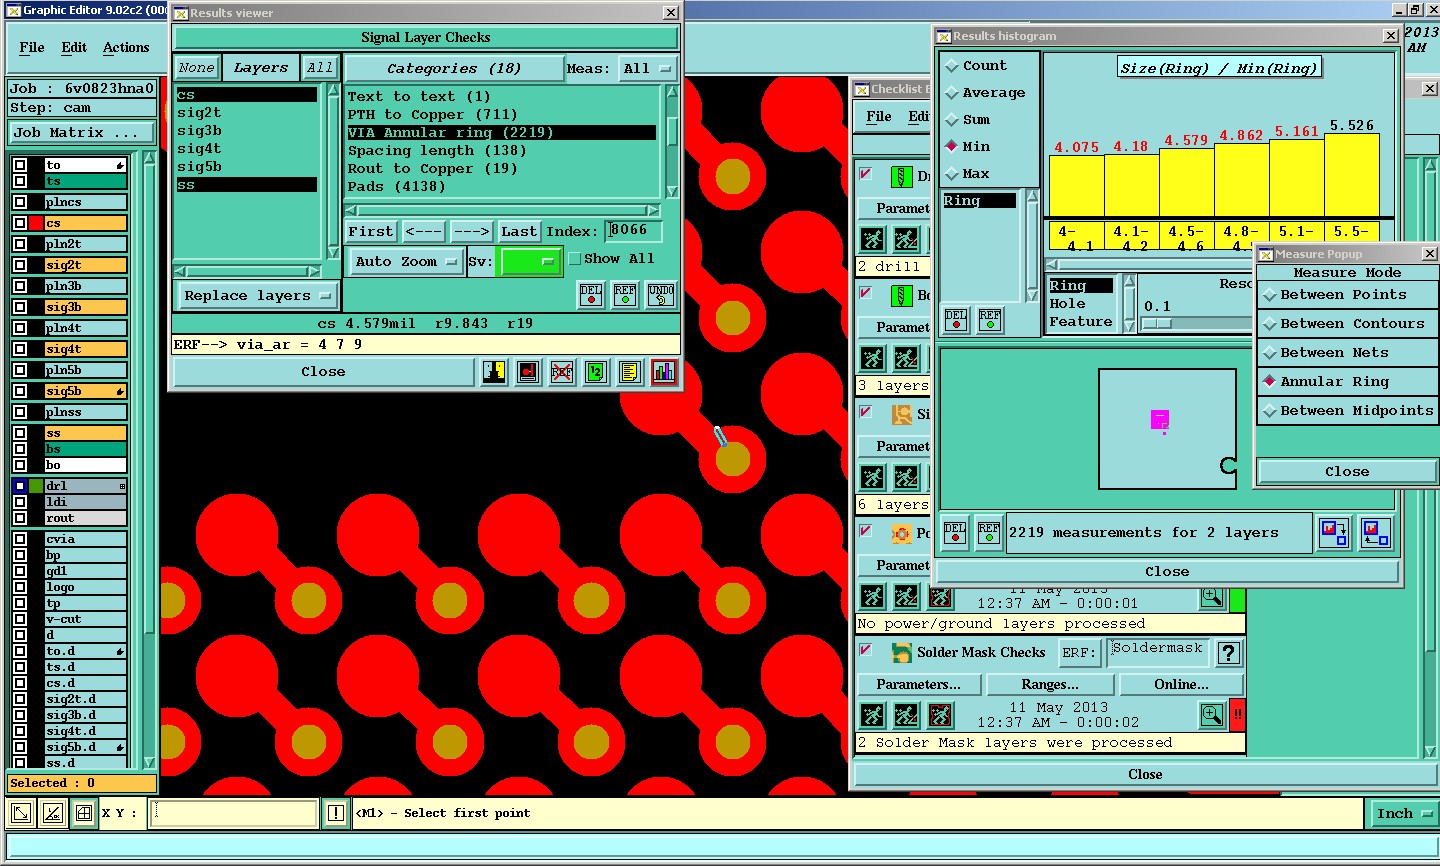This screenshot has height=866, width=1440.
Task: Open the Edit menu in Graphic Editor
Action: tap(74, 47)
